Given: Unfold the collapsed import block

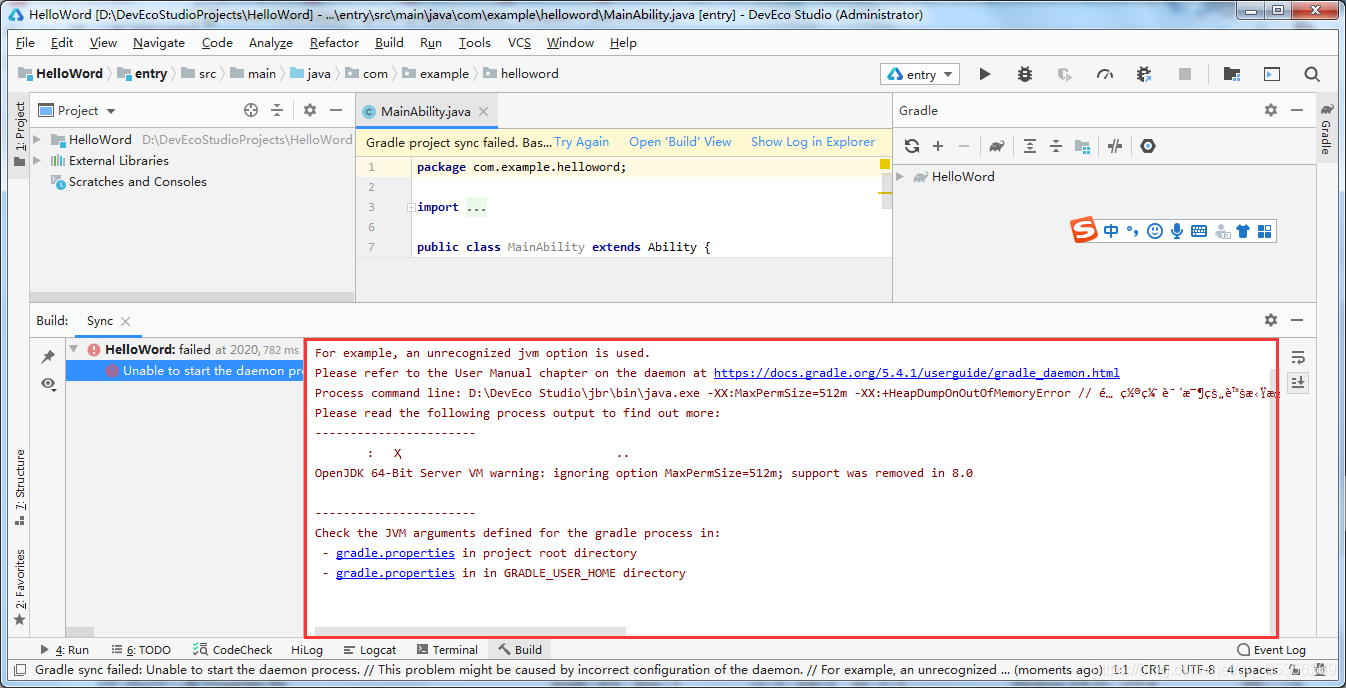Looking at the screenshot, I should click(x=411, y=207).
